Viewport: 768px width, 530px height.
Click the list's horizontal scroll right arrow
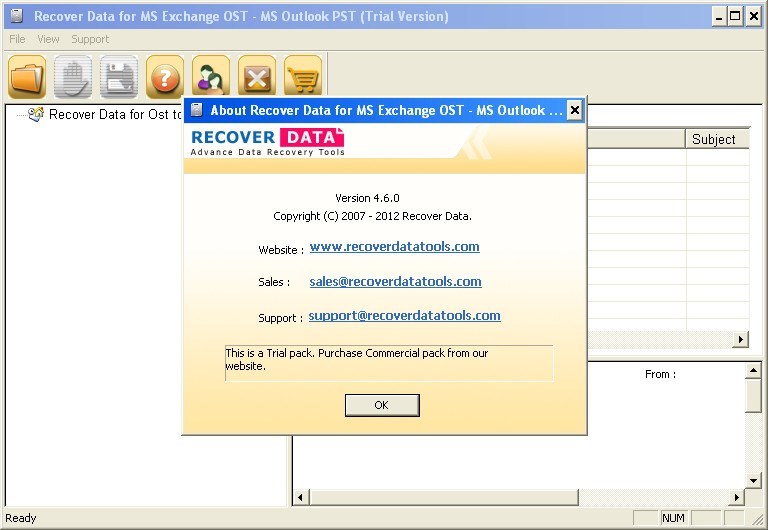coord(741,339)
